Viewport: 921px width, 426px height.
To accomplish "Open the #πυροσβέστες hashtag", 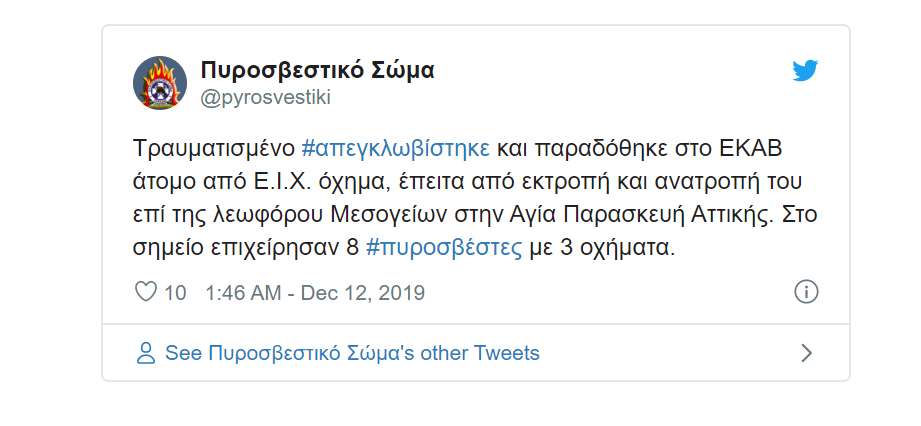I will tap(443, 248).
